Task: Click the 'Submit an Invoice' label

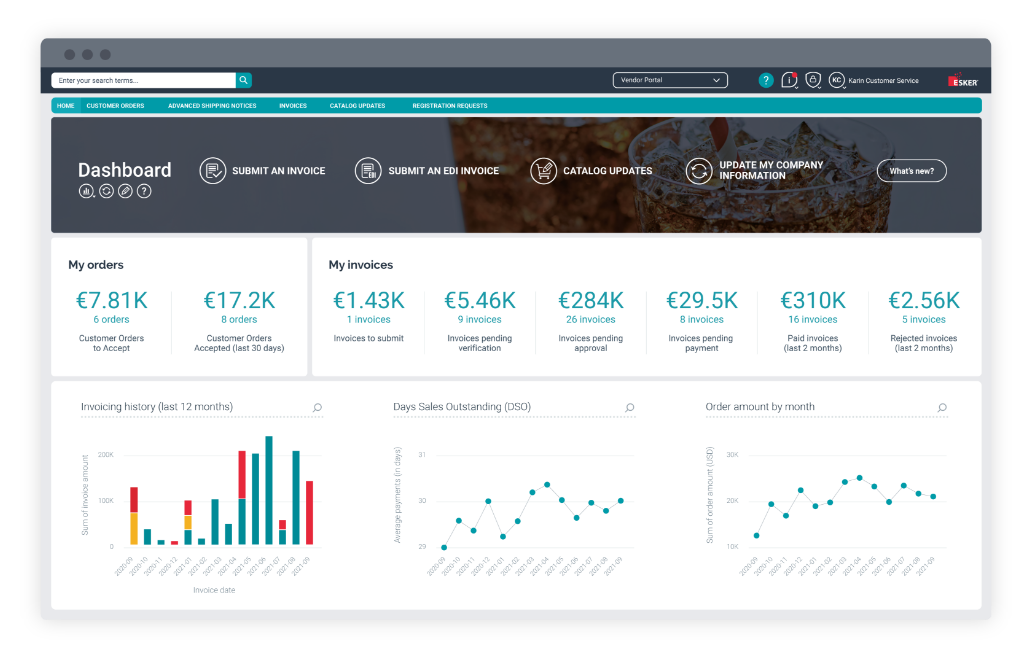Action: coord(279,171)
